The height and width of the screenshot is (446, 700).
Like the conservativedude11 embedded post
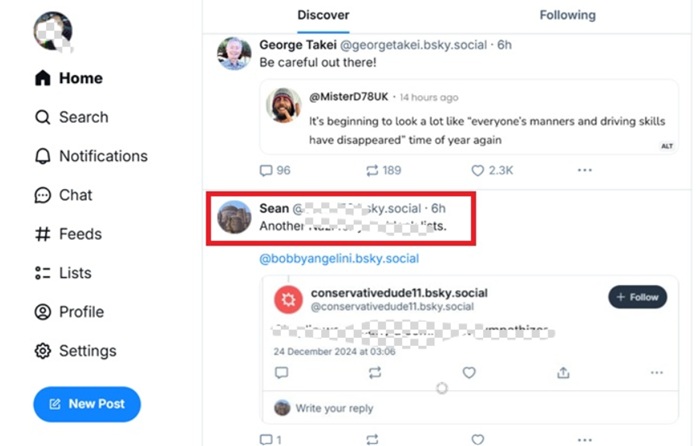[x=469, y=372]
